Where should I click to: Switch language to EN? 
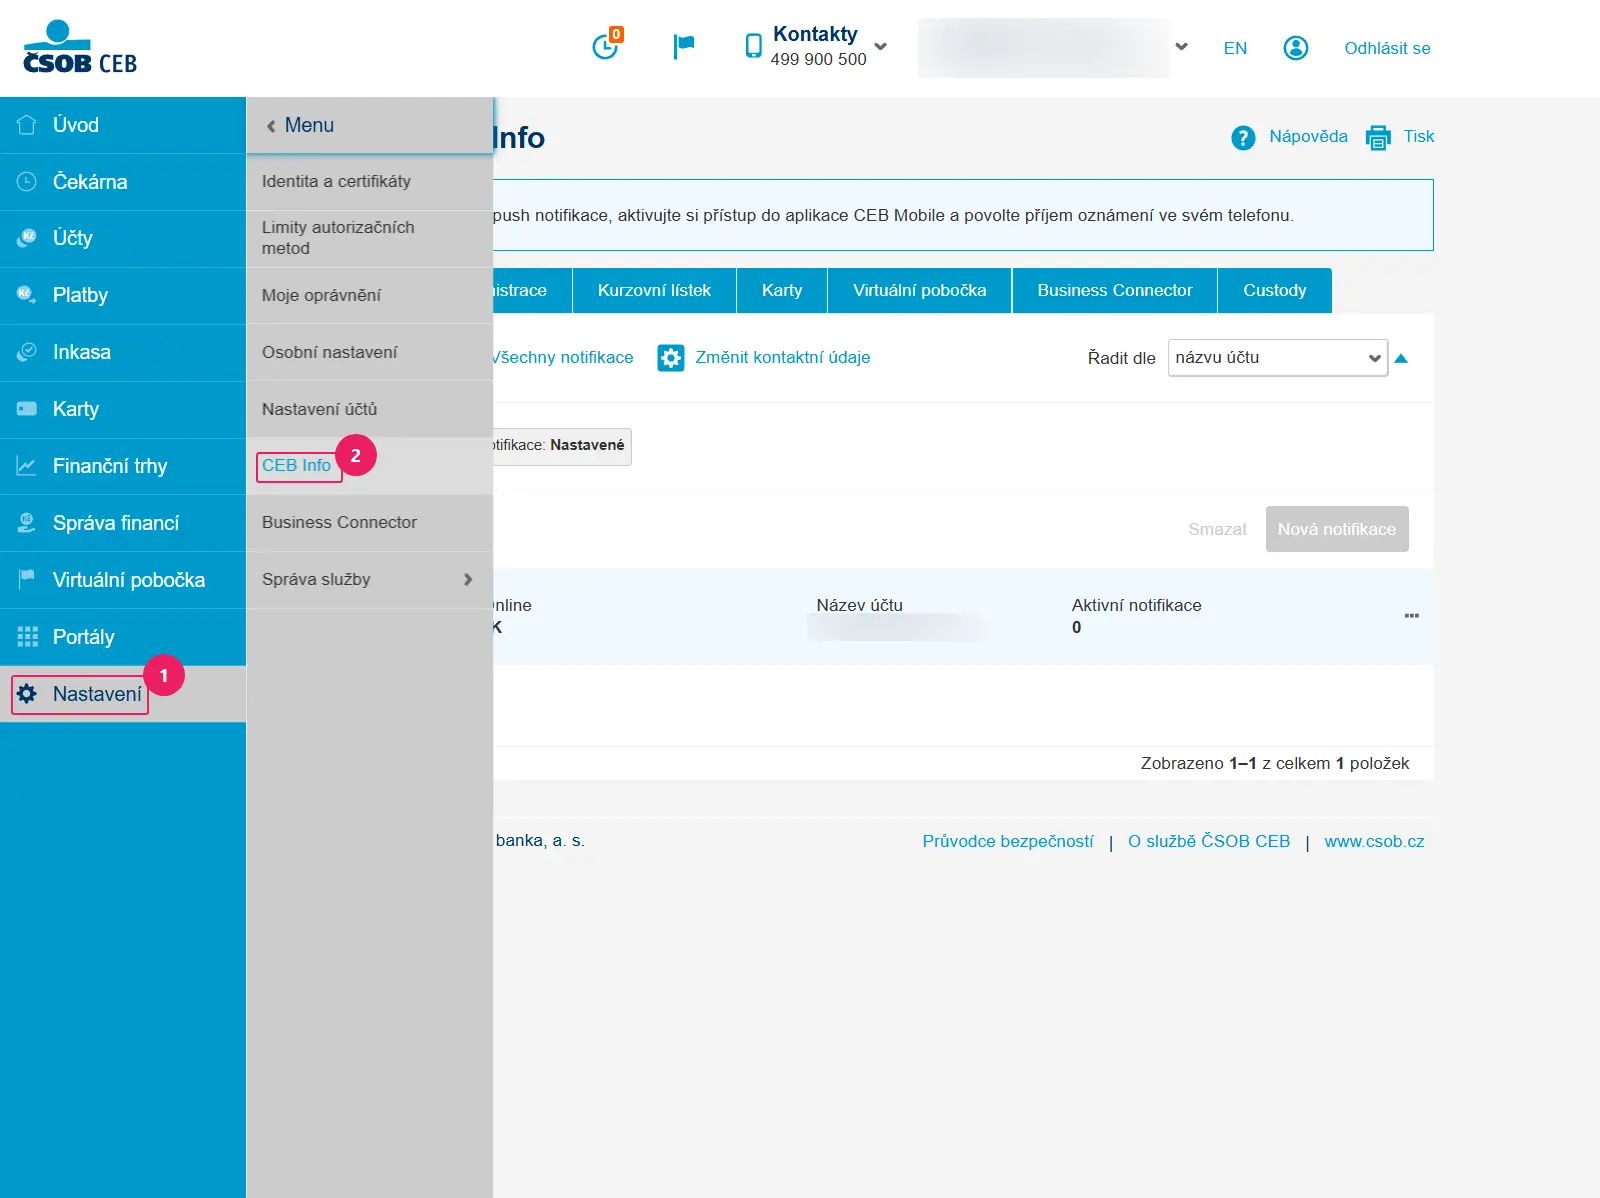pyautogui.click(x=1235, y=48)
